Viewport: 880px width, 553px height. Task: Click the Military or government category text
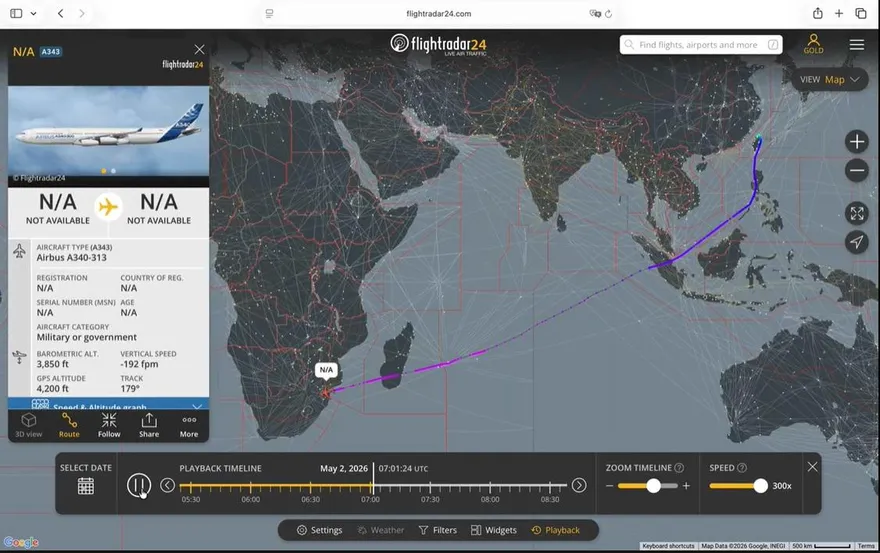click(x=86, y=337)
